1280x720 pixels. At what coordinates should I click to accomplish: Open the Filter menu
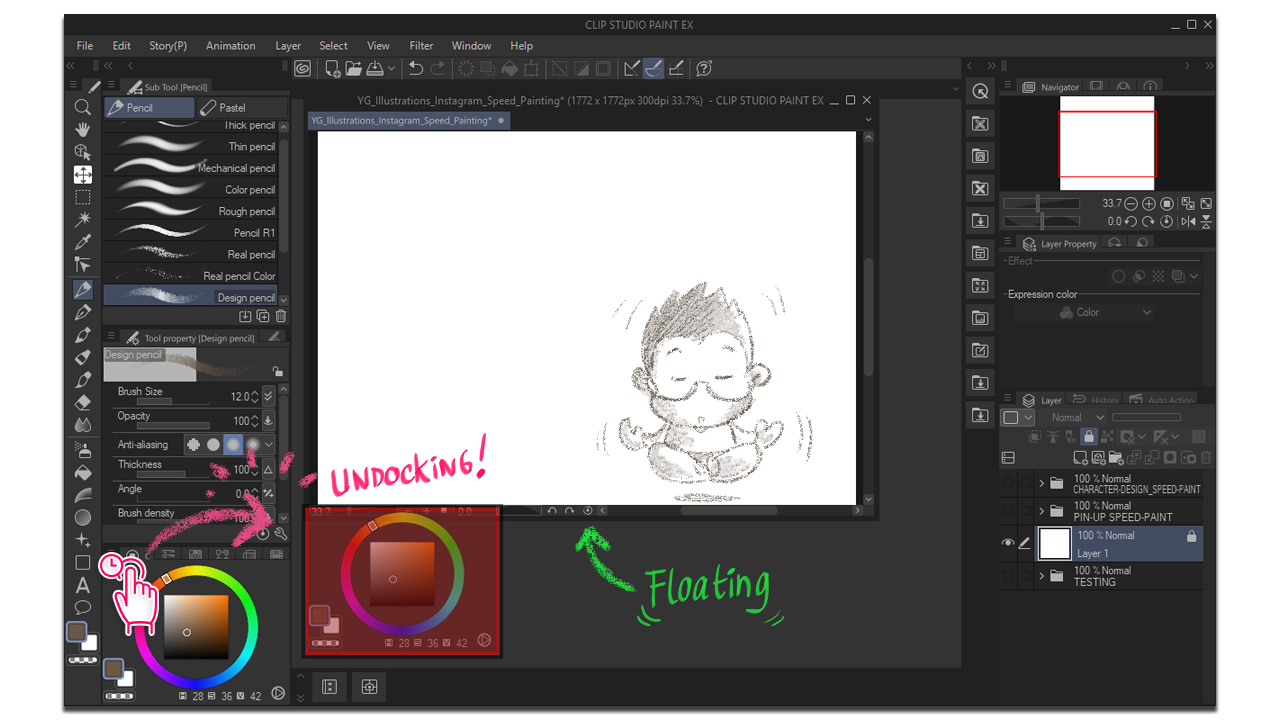422,46
